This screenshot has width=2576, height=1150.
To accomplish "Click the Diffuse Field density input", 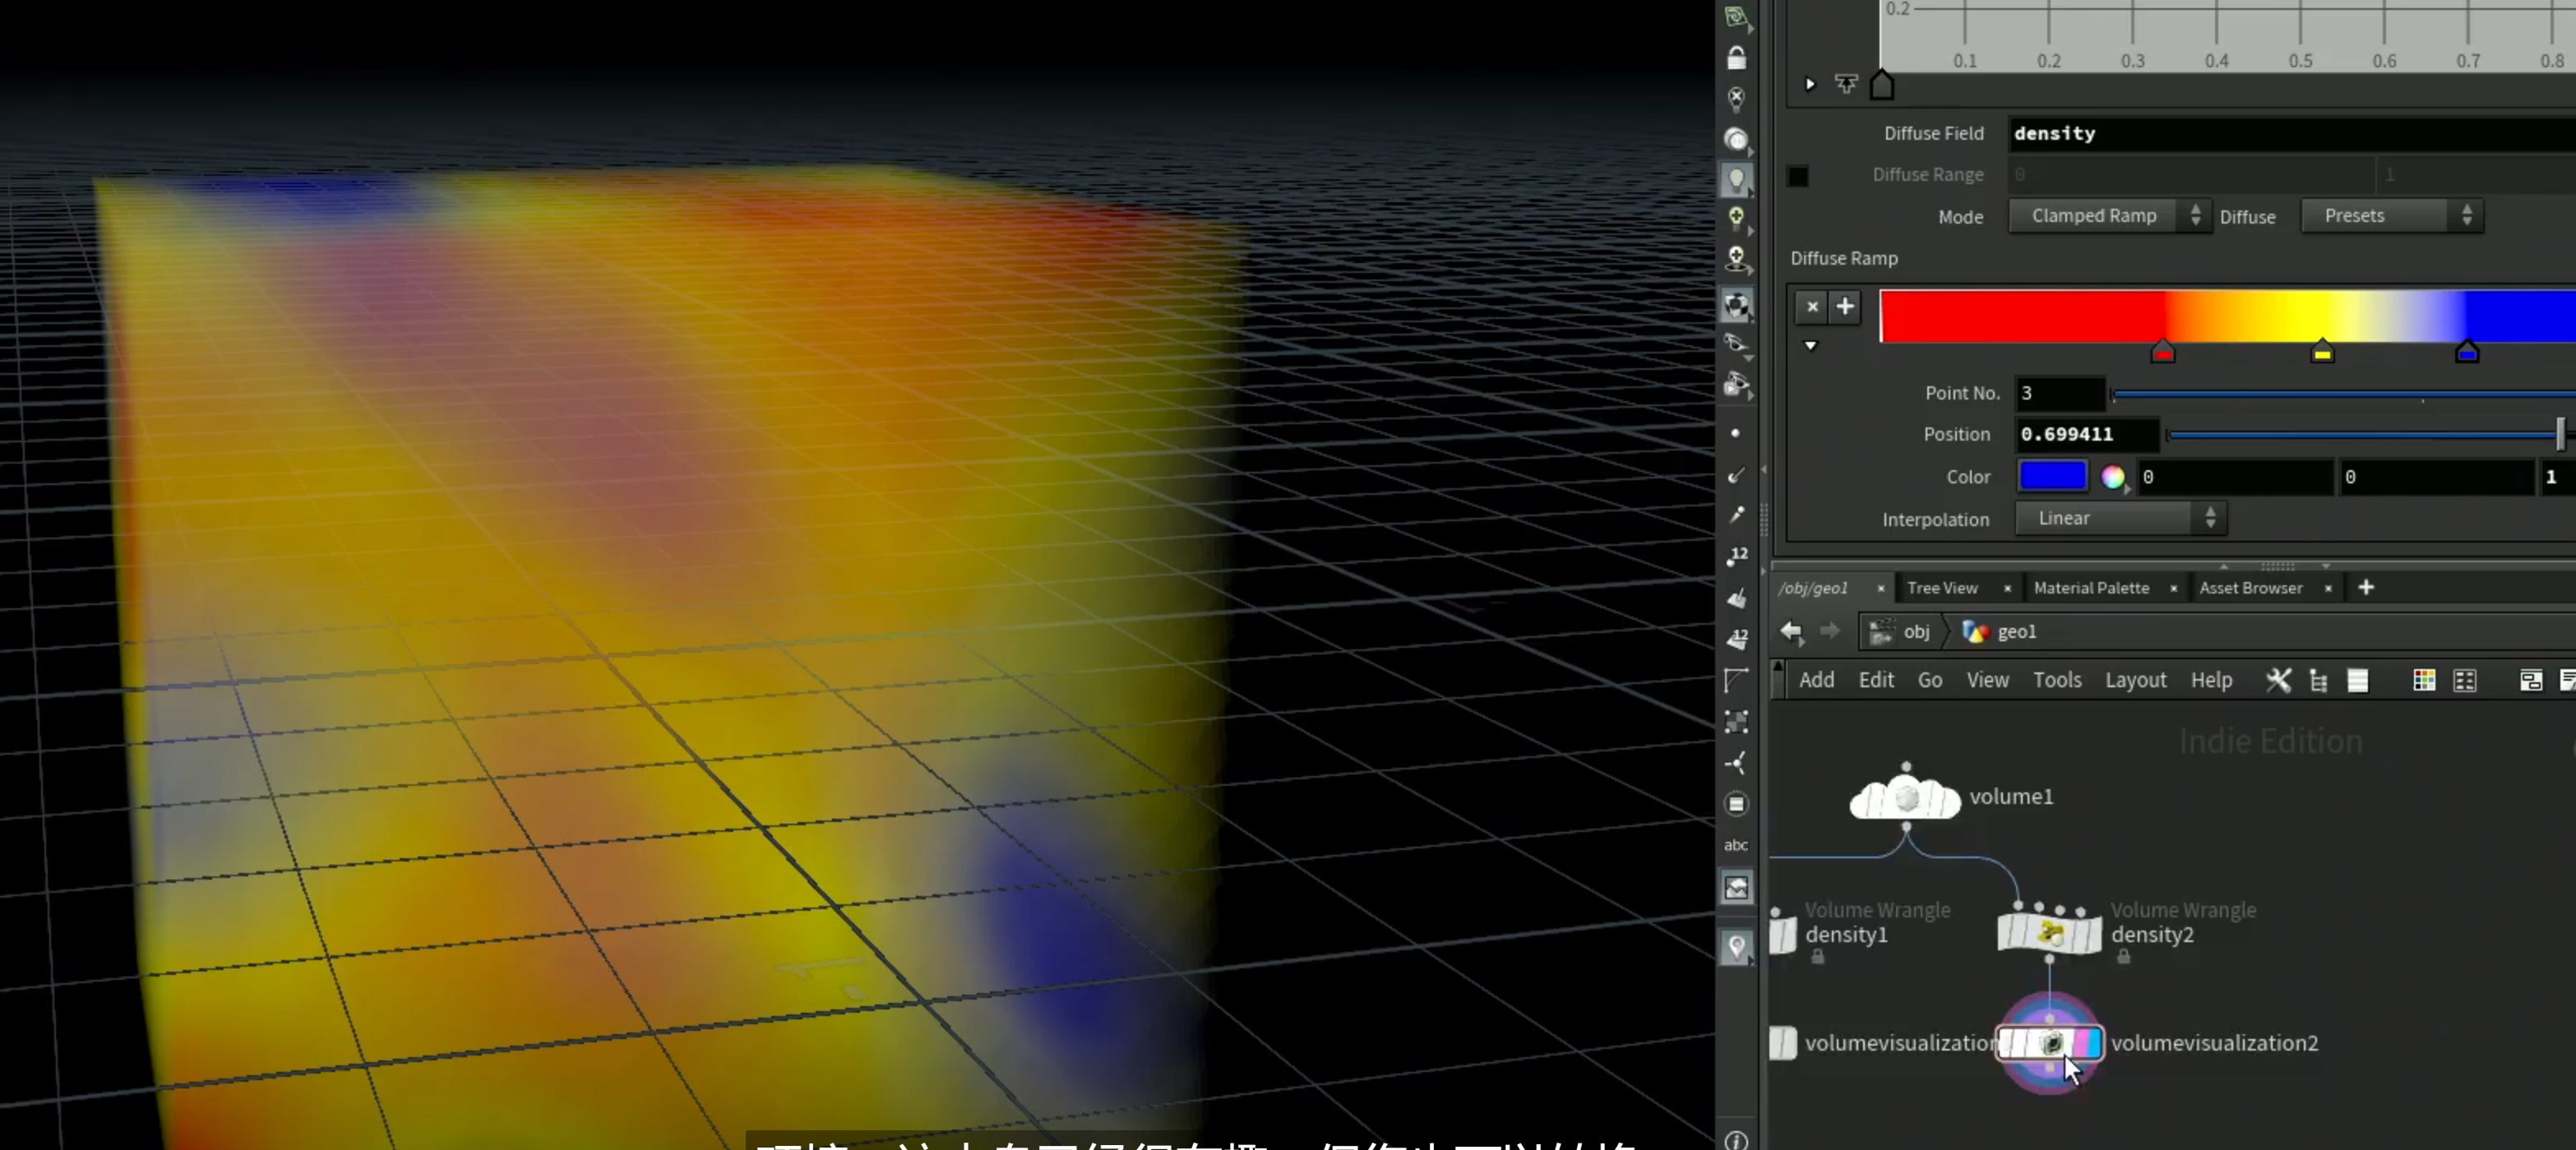I will (x=2291, y=134).
